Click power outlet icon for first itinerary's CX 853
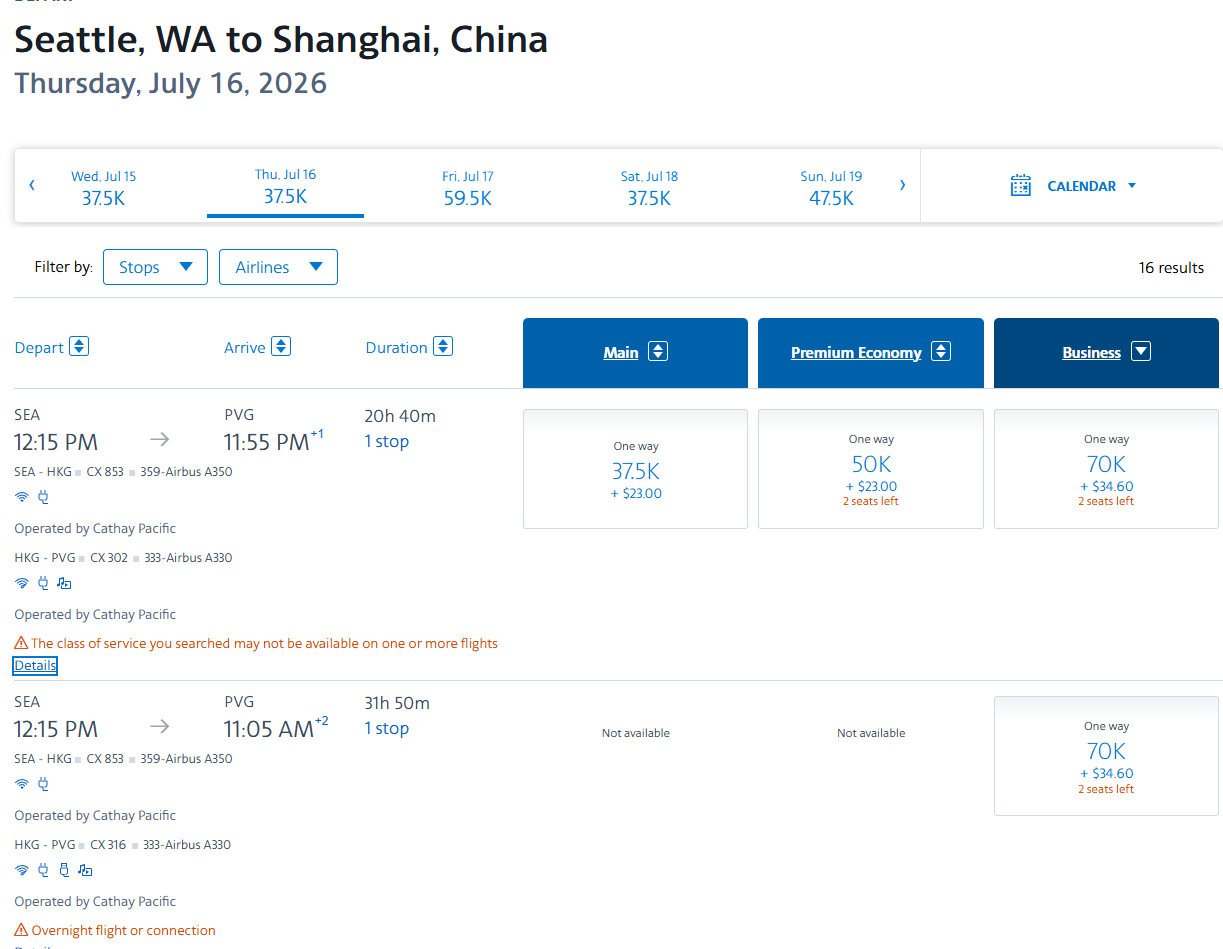This screenshot has height=949, width=1223. [43, 497]
